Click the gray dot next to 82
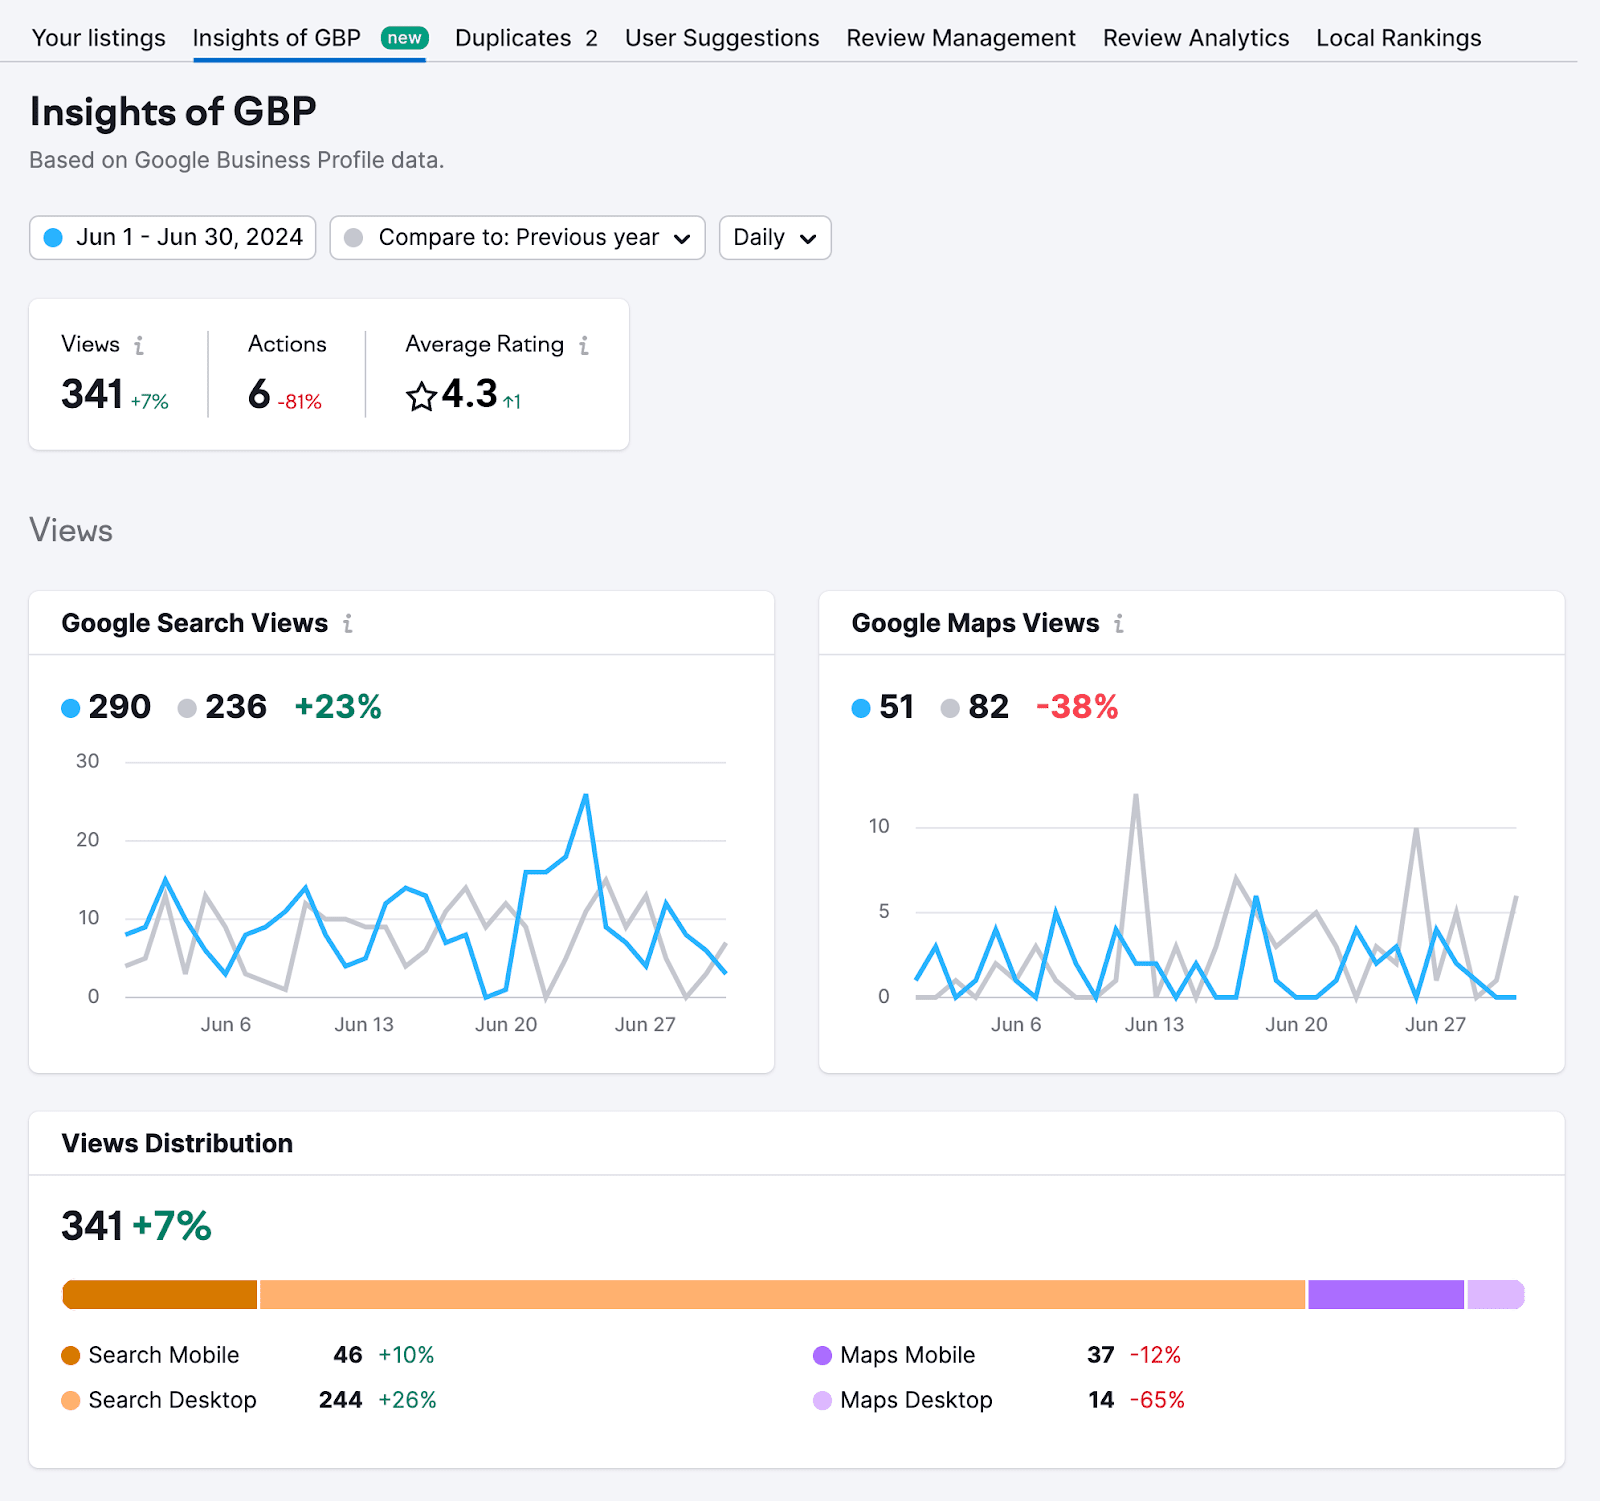 click(950, 708)
